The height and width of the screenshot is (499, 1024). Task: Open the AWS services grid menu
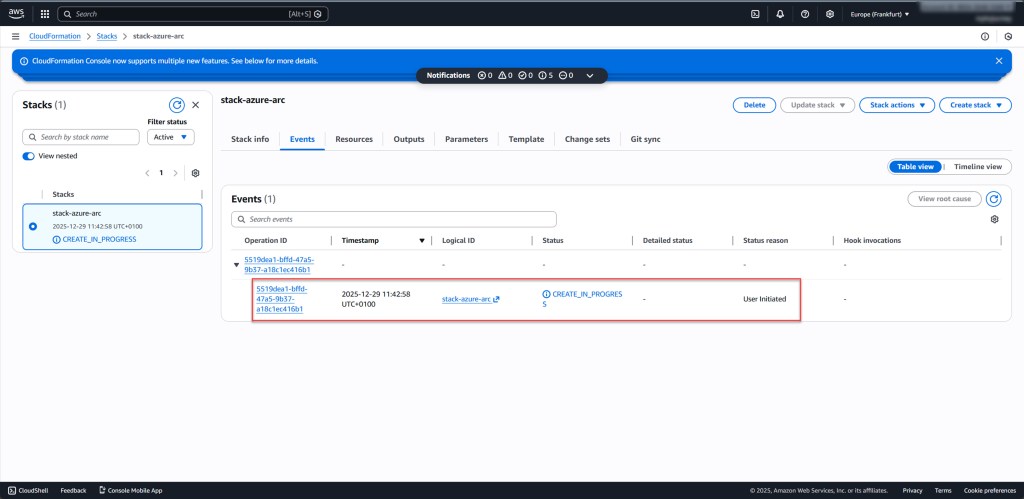tap(44, 14)
